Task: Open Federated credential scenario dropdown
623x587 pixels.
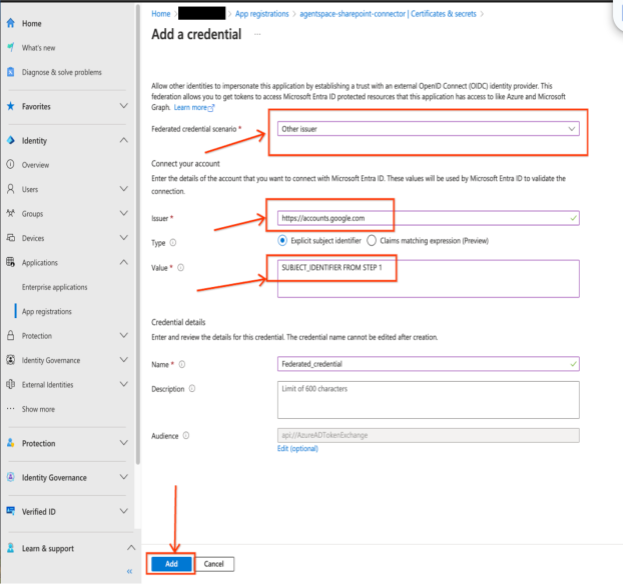Action: 428,129
